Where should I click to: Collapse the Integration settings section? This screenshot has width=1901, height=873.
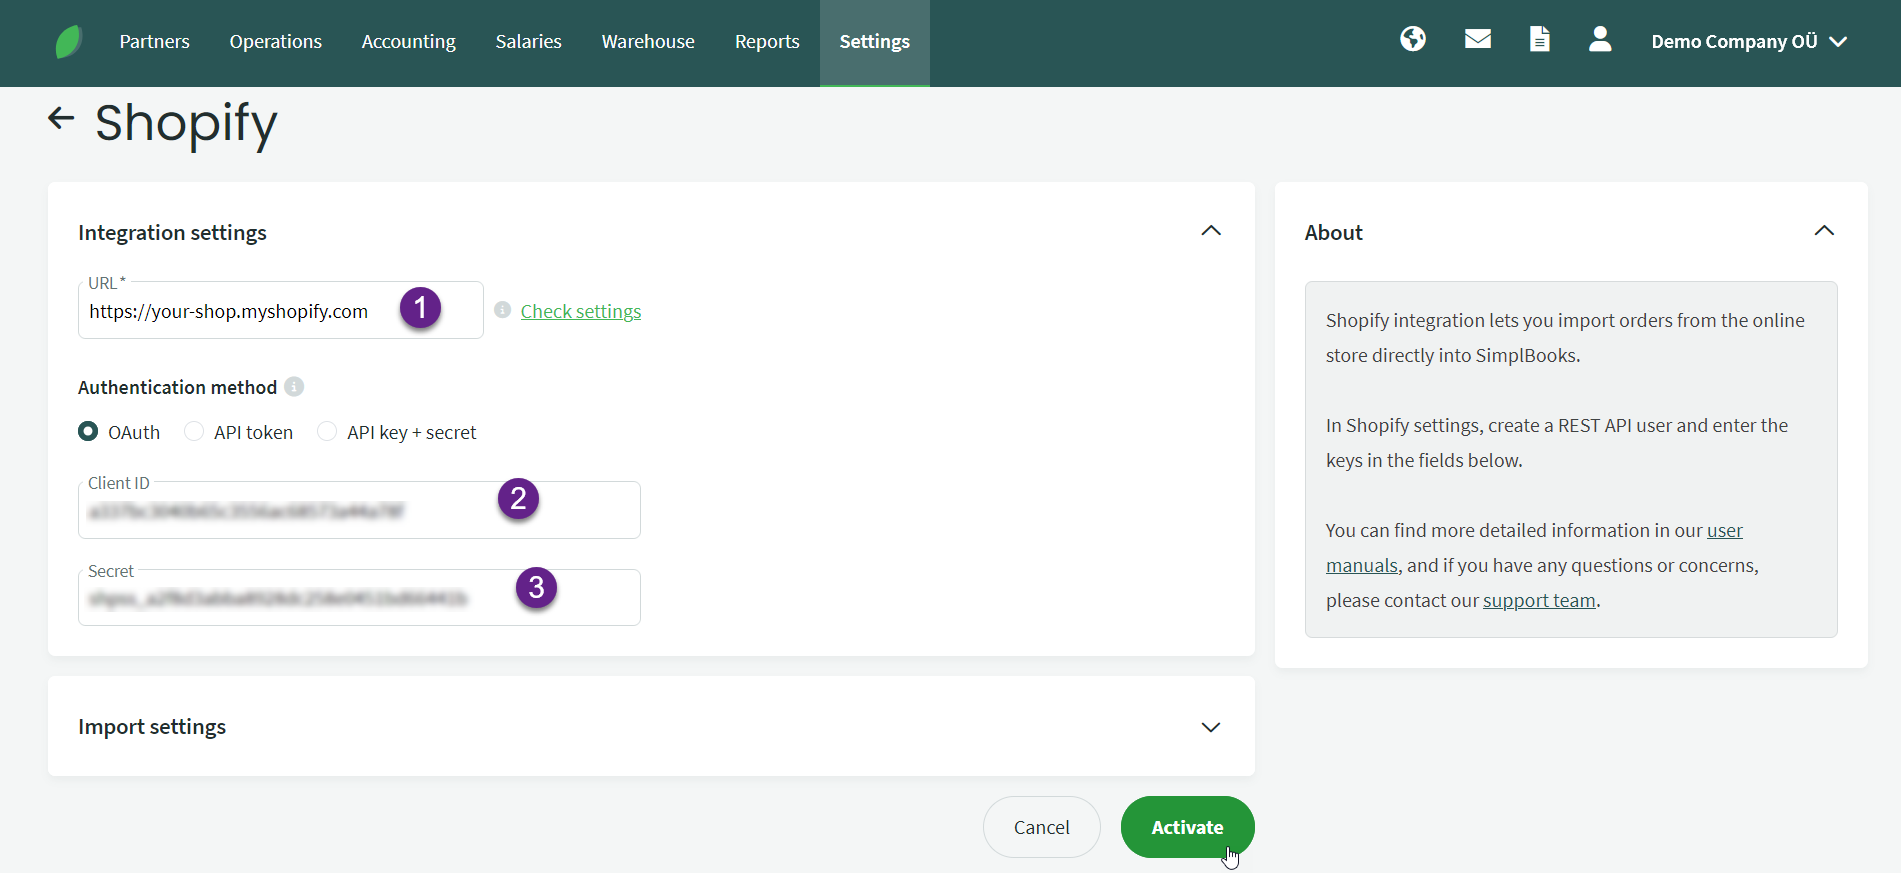point(1210,231)
